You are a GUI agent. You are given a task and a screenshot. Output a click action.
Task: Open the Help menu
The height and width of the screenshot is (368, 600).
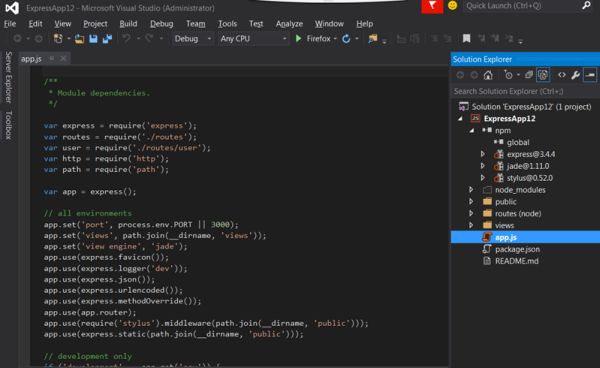coord(364,24)
